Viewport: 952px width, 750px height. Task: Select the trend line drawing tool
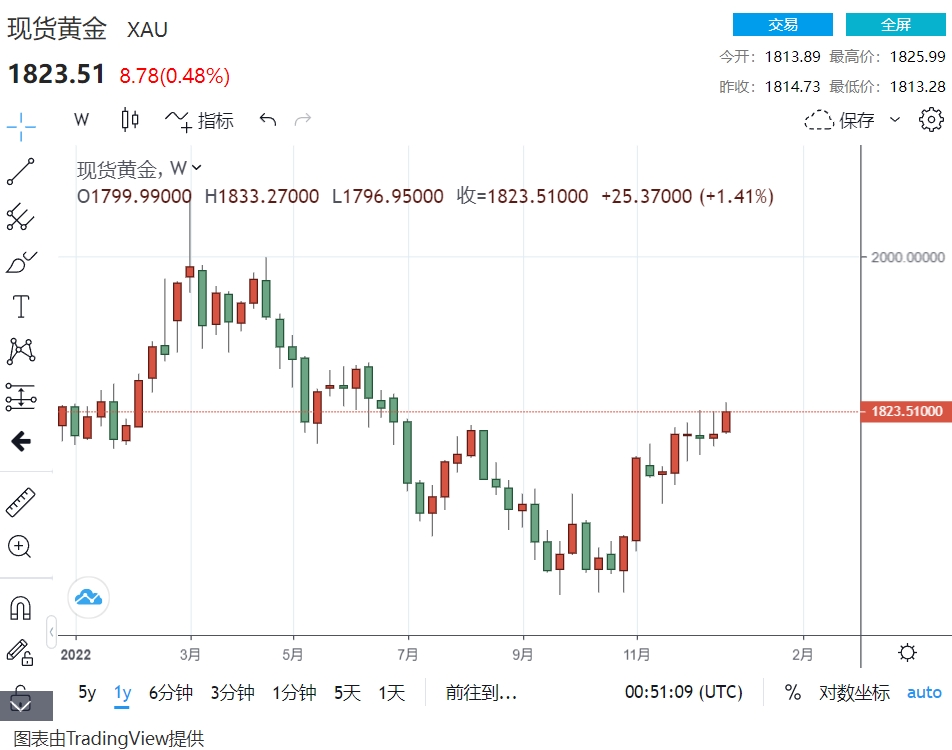pyautogui.click(x=21, y=172)
